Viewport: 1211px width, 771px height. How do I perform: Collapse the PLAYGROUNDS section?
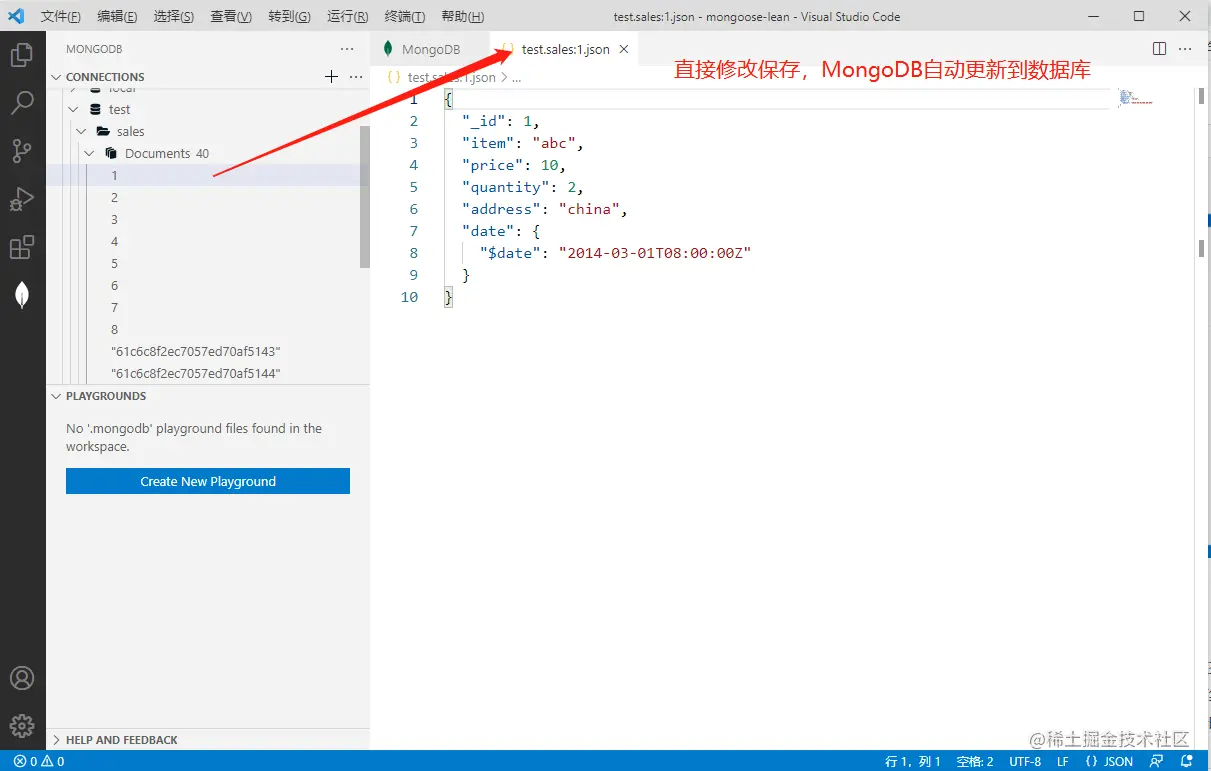(57, 396)
